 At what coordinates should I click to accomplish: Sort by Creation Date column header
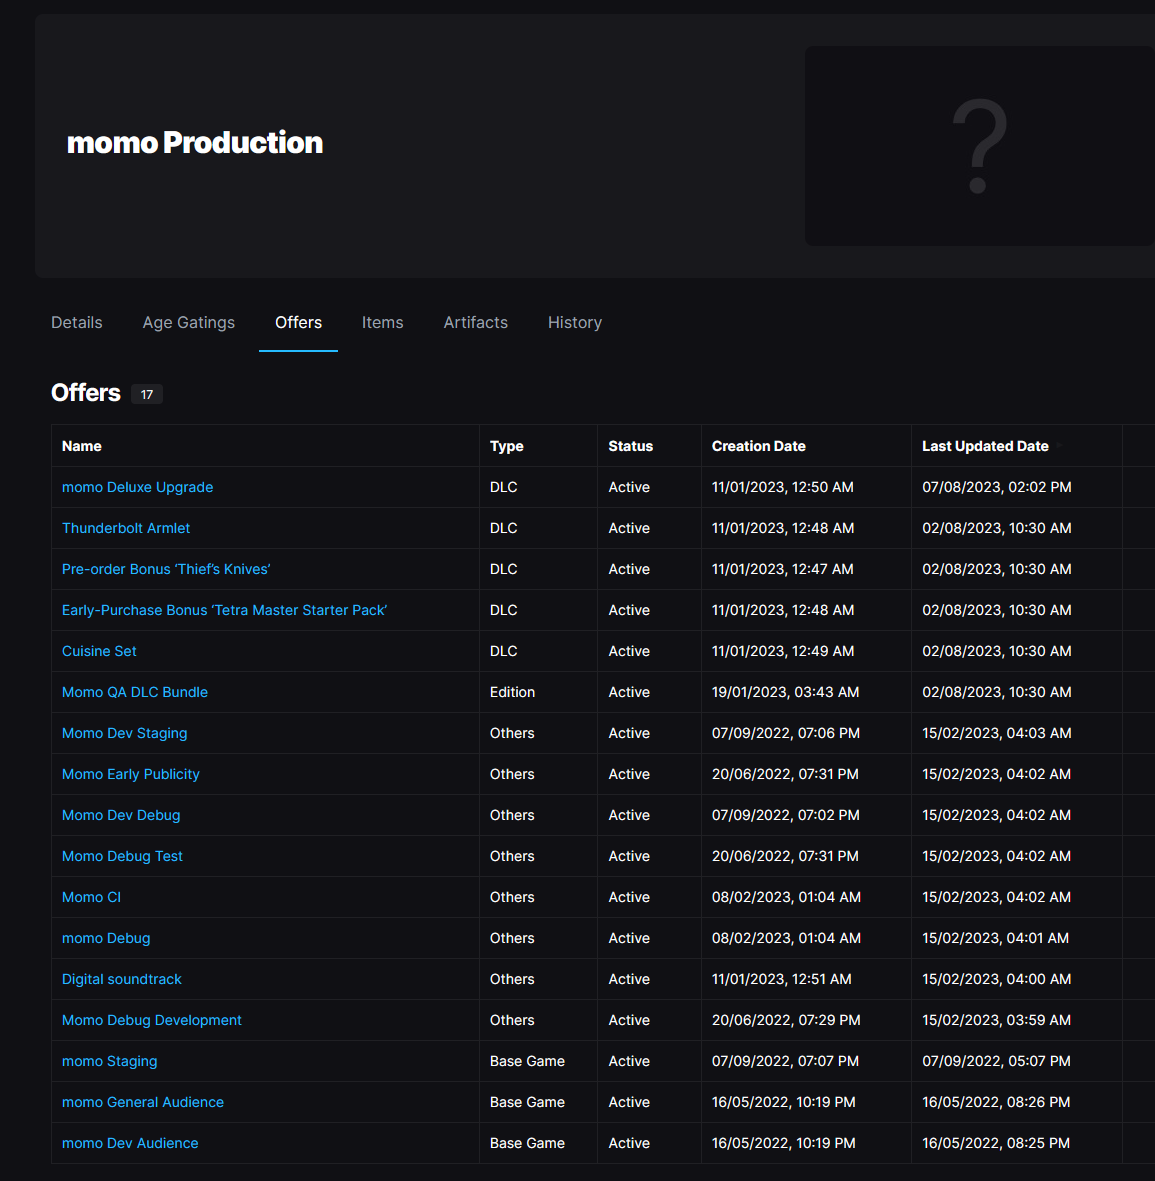[759, 446]
